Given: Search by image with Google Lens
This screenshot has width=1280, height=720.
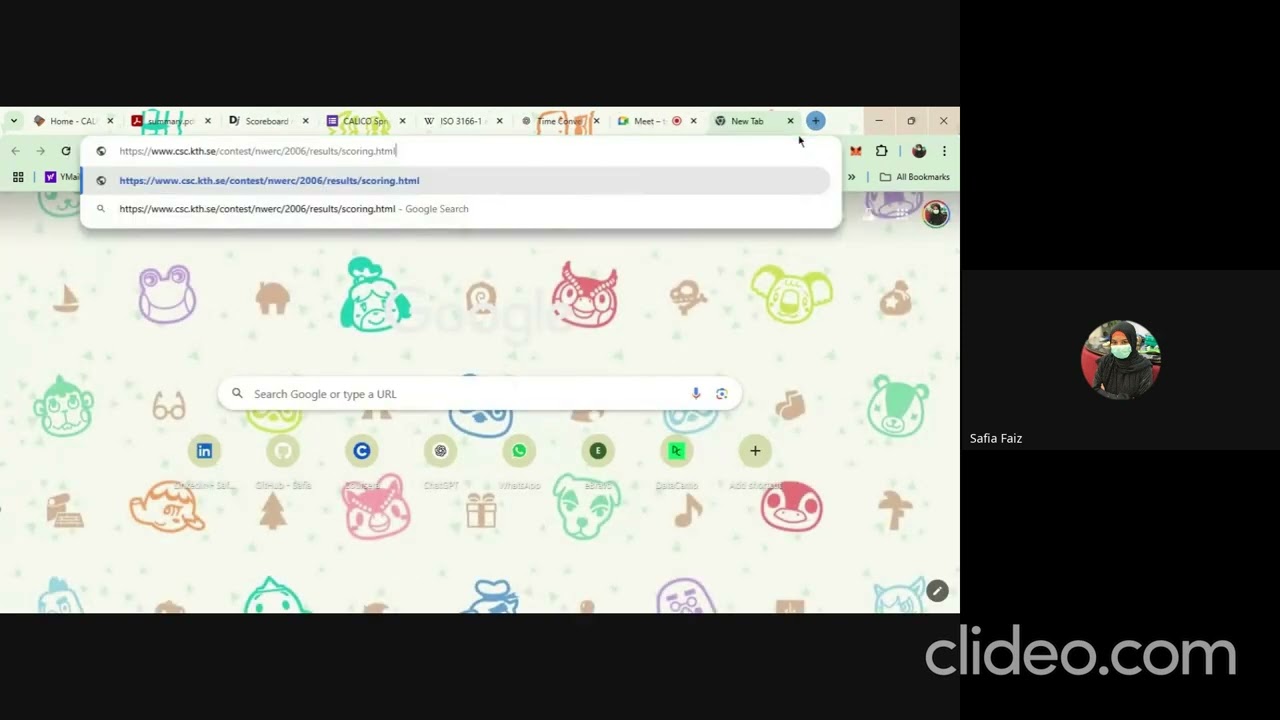Looking at the screenshot, I should pyautogui.click(x=721, y=394).
